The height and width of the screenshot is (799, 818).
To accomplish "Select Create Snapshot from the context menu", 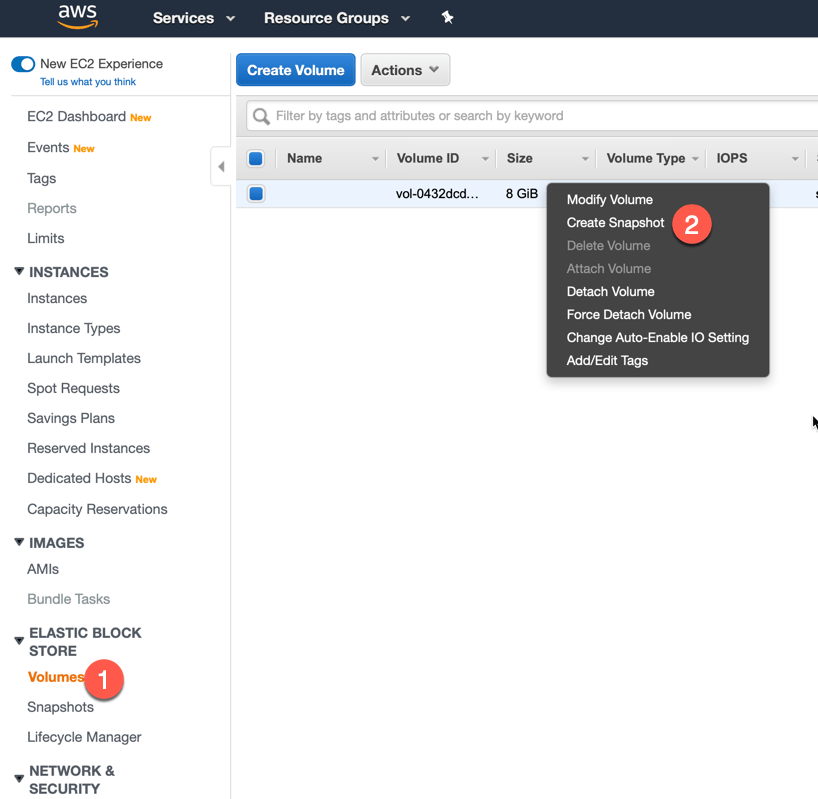I will pos(615,222).
